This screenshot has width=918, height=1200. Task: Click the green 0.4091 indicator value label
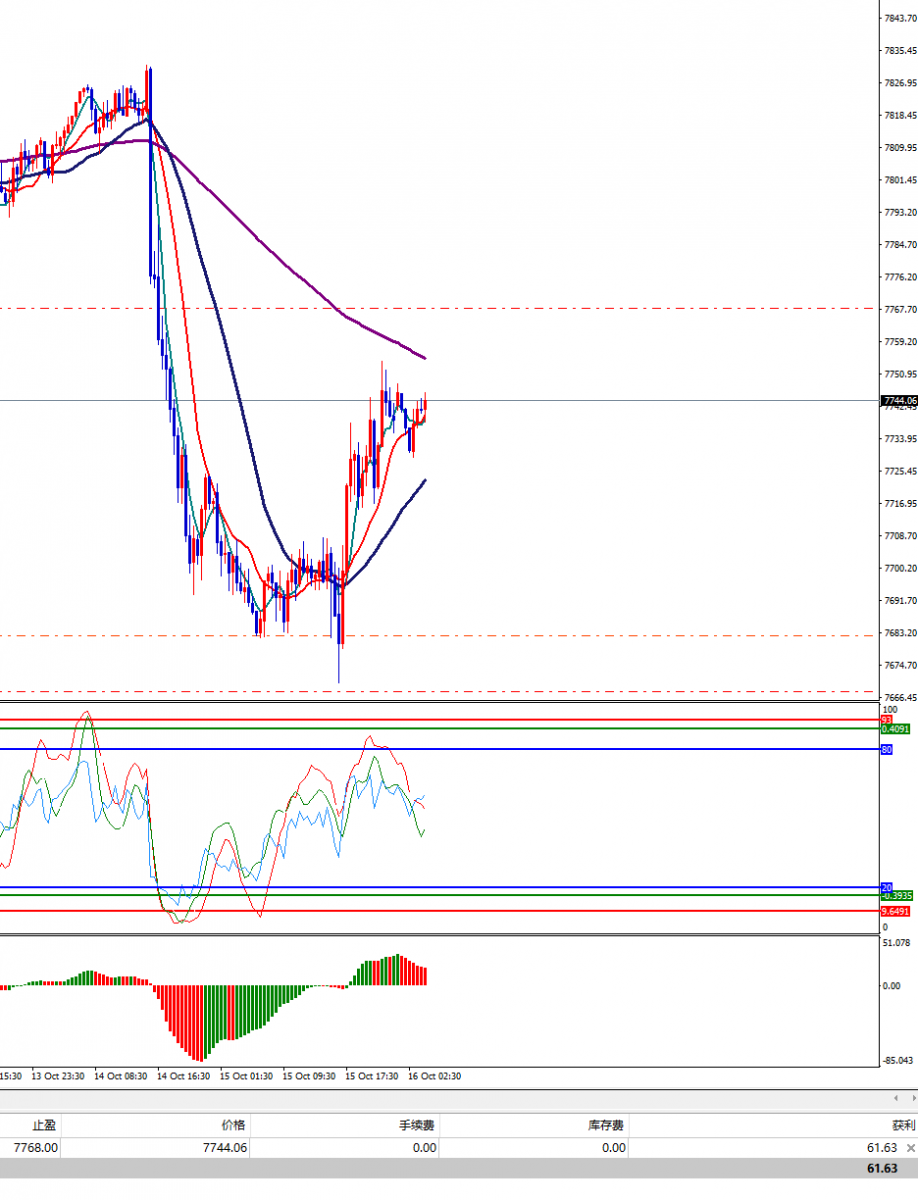tap(896, 729)
